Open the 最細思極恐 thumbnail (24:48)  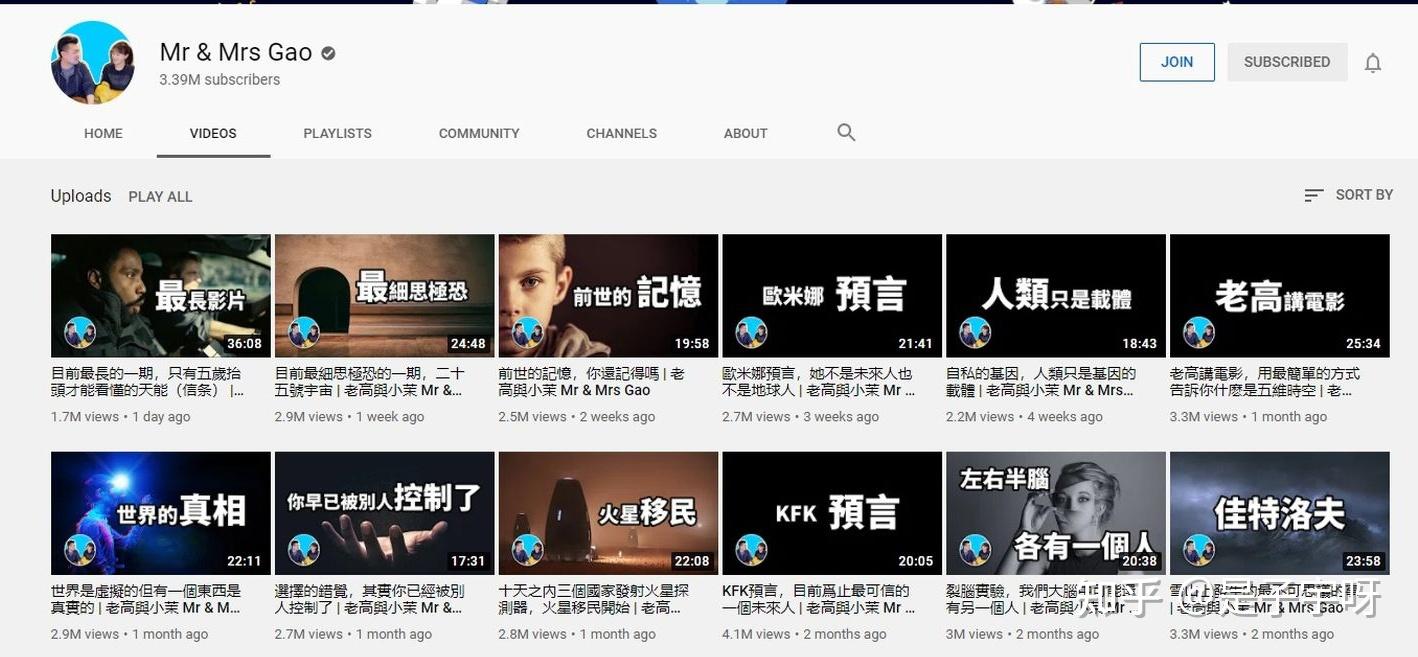click(385, 296)
